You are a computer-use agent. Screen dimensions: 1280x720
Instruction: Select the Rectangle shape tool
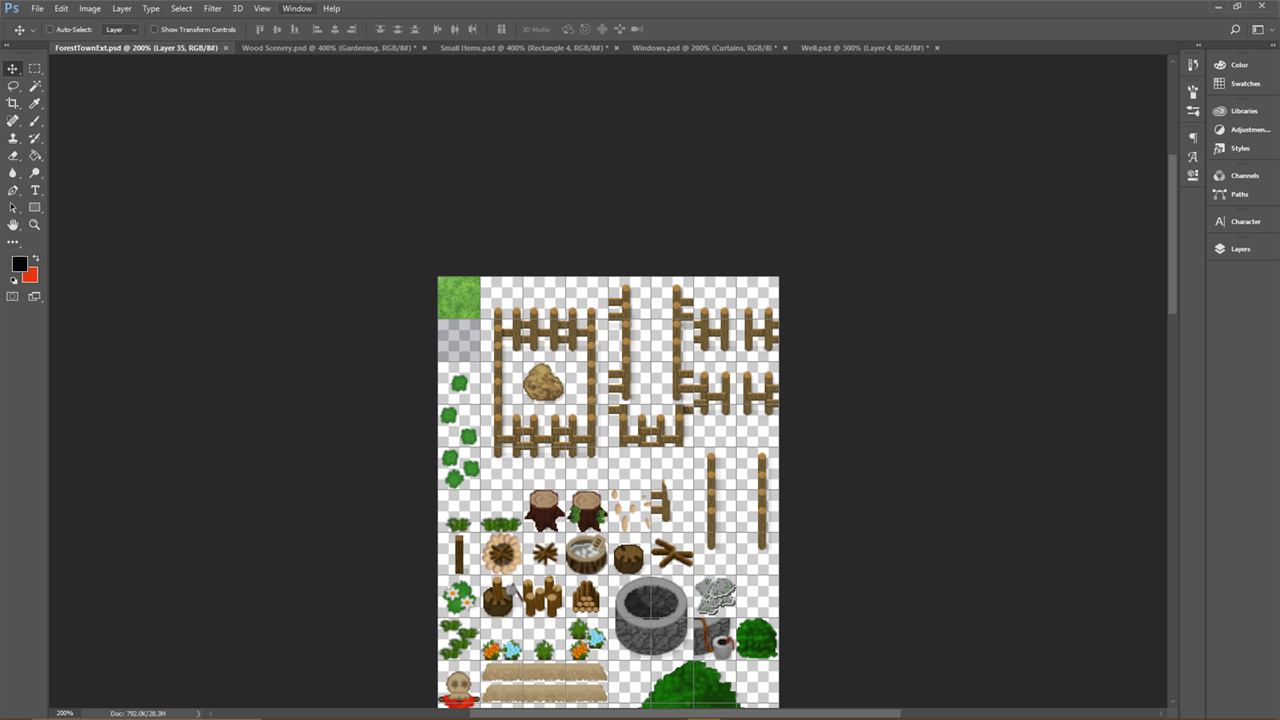(x=35, y=207)
